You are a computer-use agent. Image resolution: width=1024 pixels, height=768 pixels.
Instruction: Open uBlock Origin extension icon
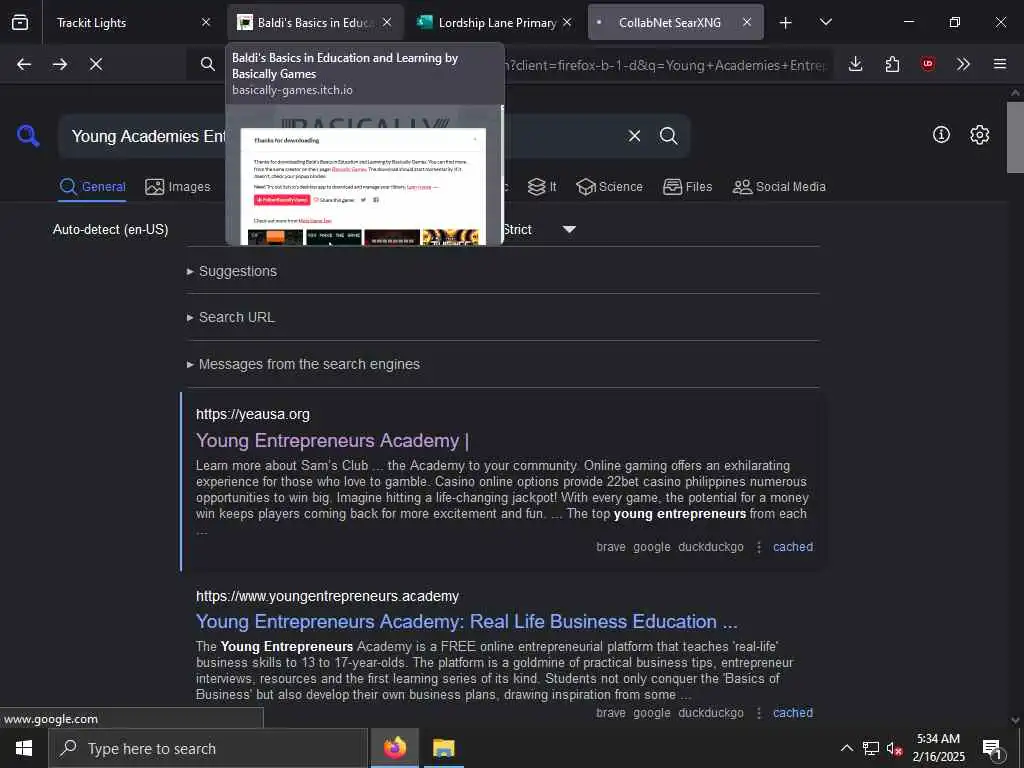coord(927,64)
